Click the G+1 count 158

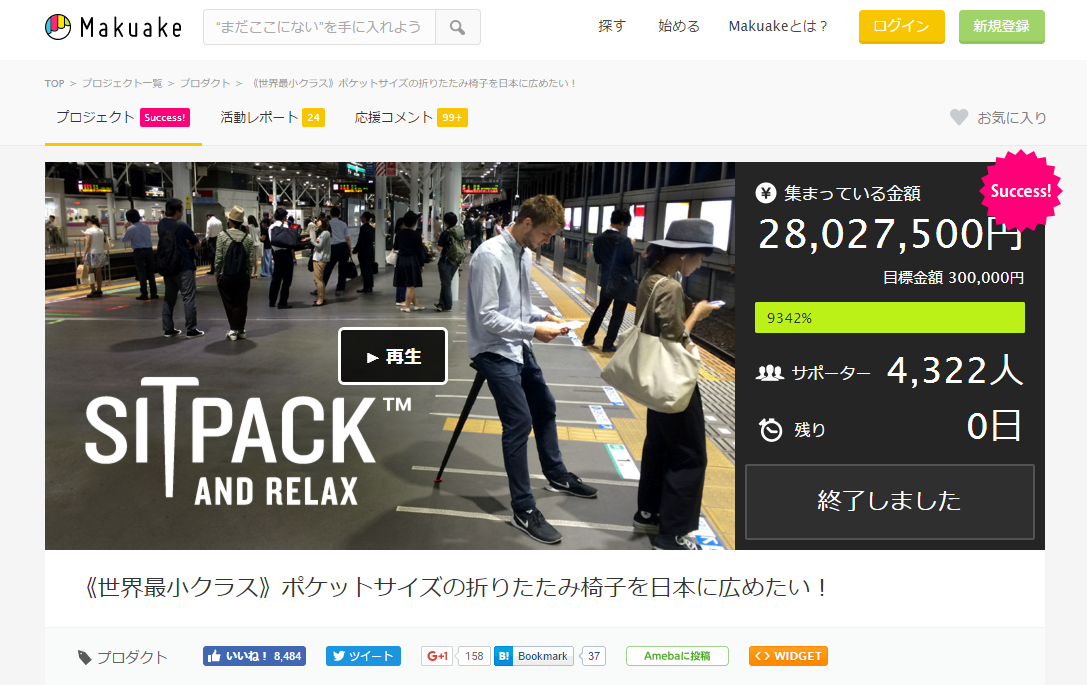474,656
